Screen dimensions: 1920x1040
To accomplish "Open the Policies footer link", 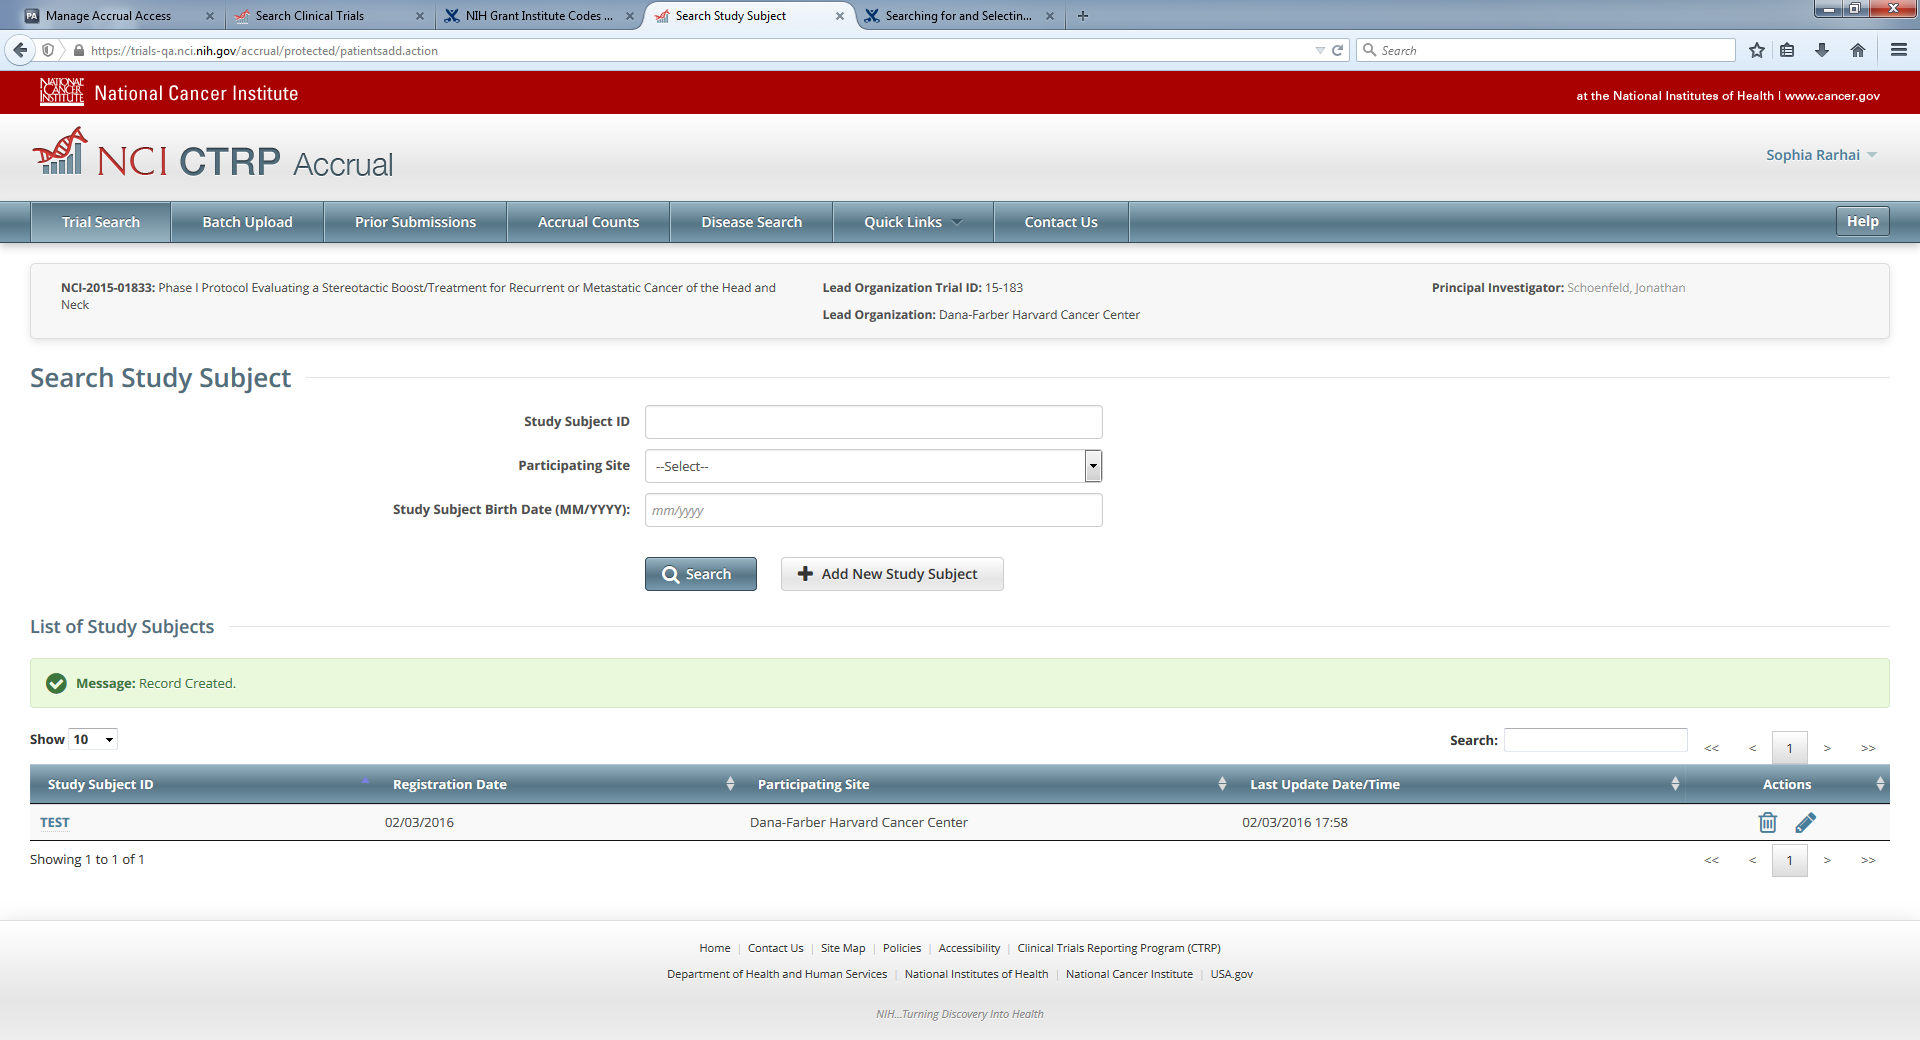I will pyautogui.click(x=902, y=948).
